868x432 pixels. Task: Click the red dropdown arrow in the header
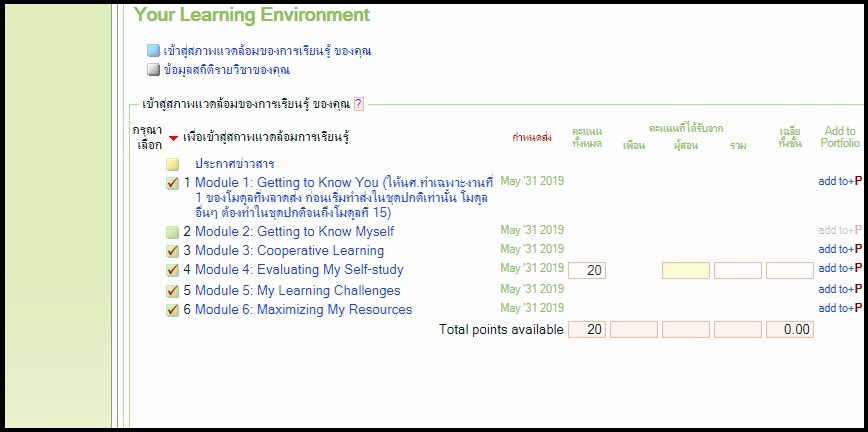(x=173, y=138)
